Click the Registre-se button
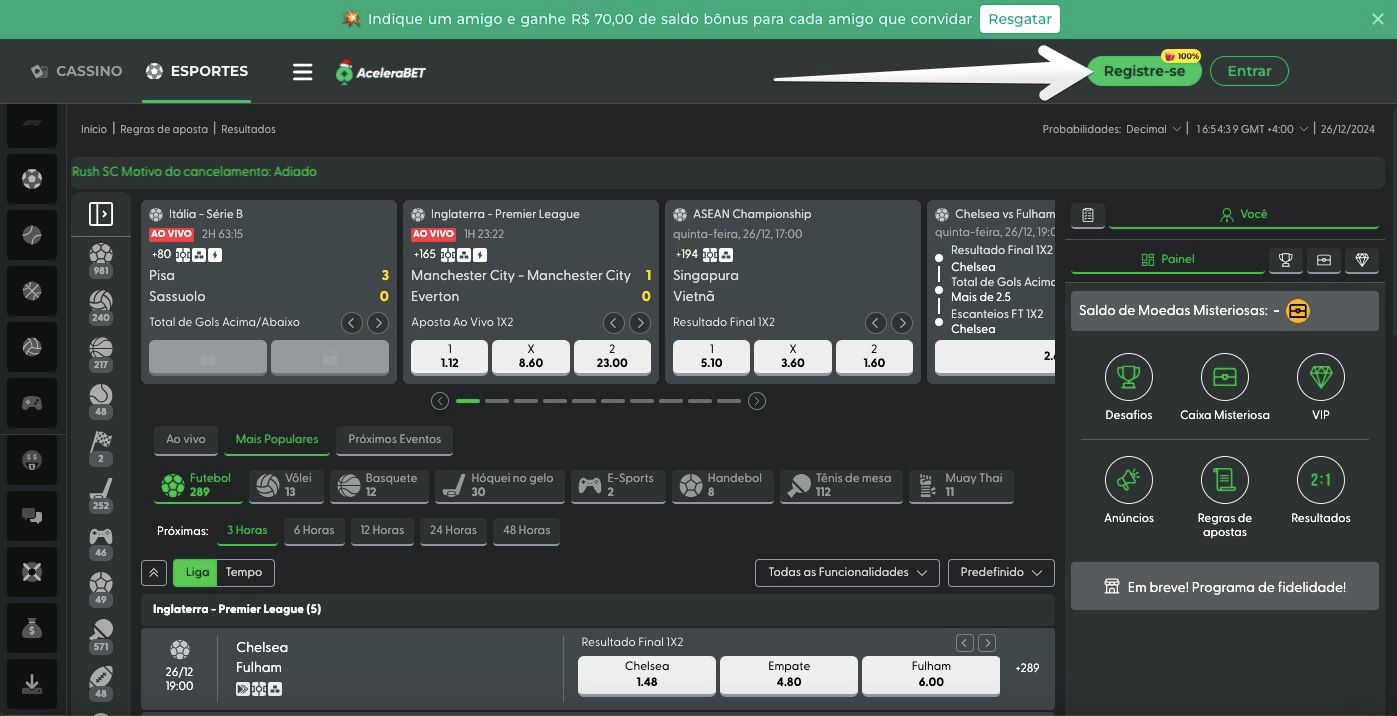Screen dimensions: 1397x716 click(x=1144, y=72)
